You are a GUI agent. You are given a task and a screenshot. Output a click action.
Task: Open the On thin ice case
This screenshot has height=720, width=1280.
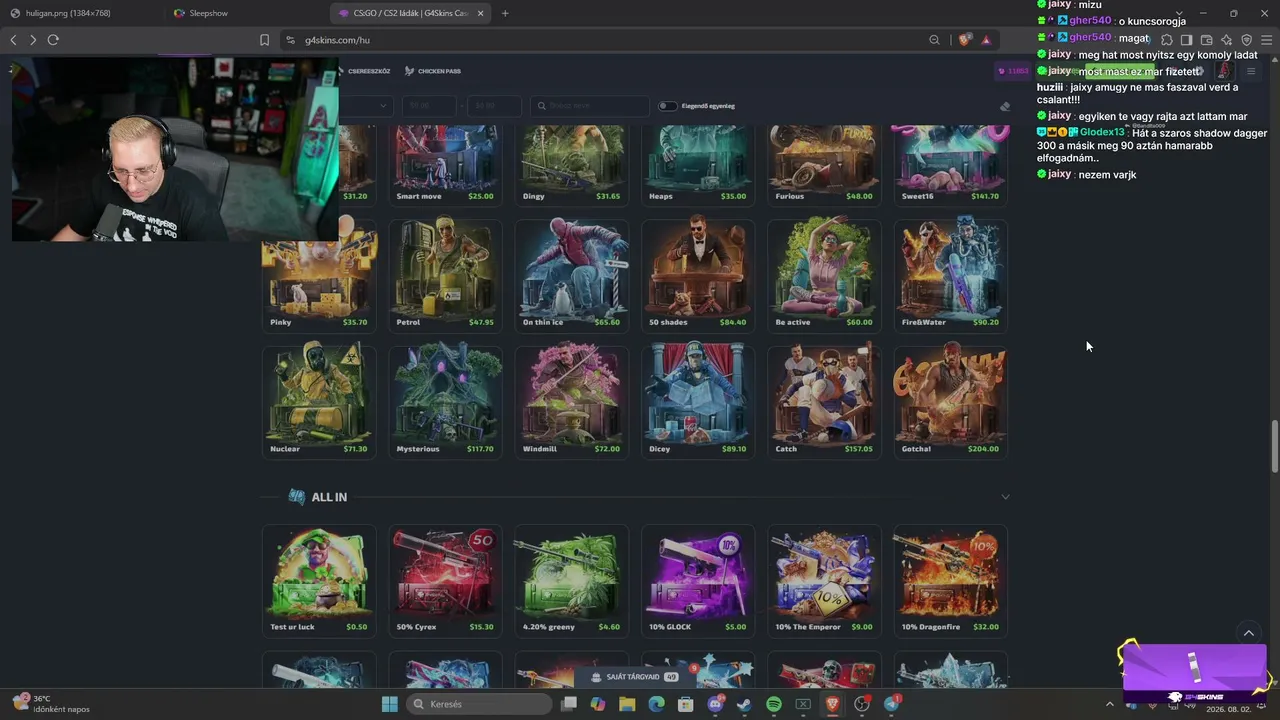[571, 275]
